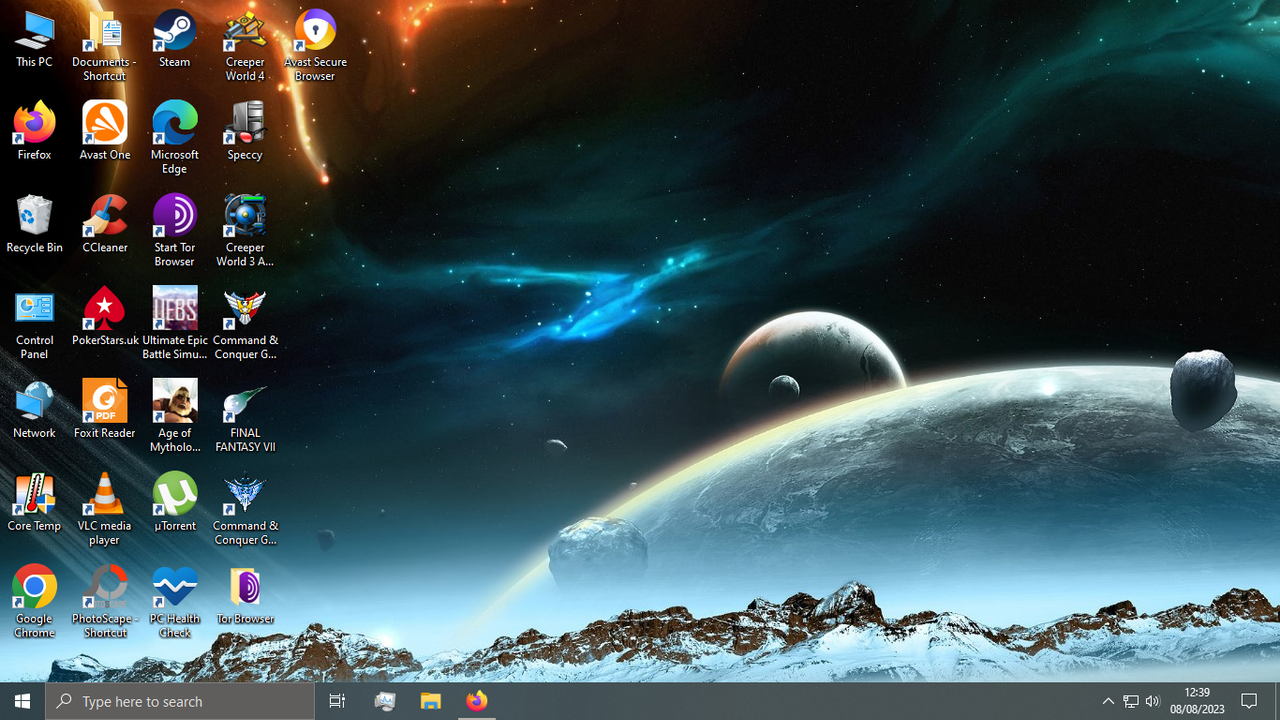
Task: Select the Age of Mythology icon
Action: (x=174, y=417)
